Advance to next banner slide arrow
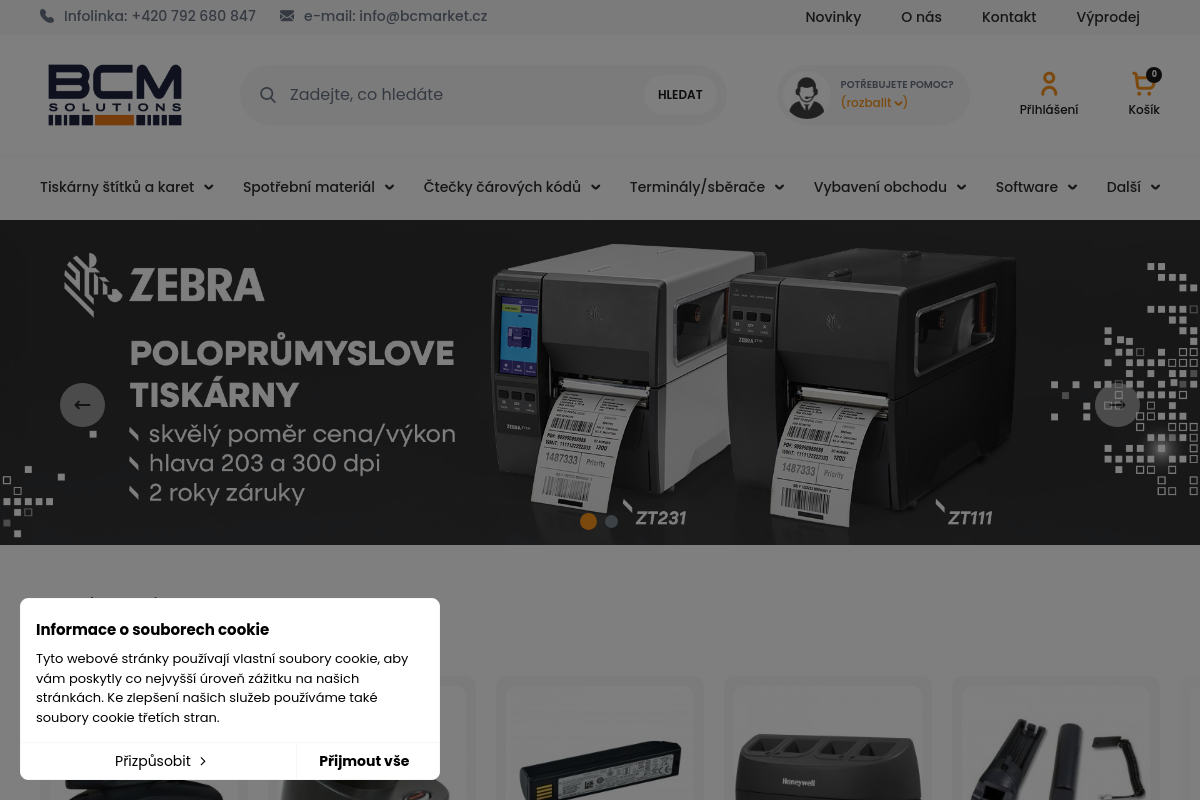Viewport: 1200px width, 800px height. point(1117,405)
